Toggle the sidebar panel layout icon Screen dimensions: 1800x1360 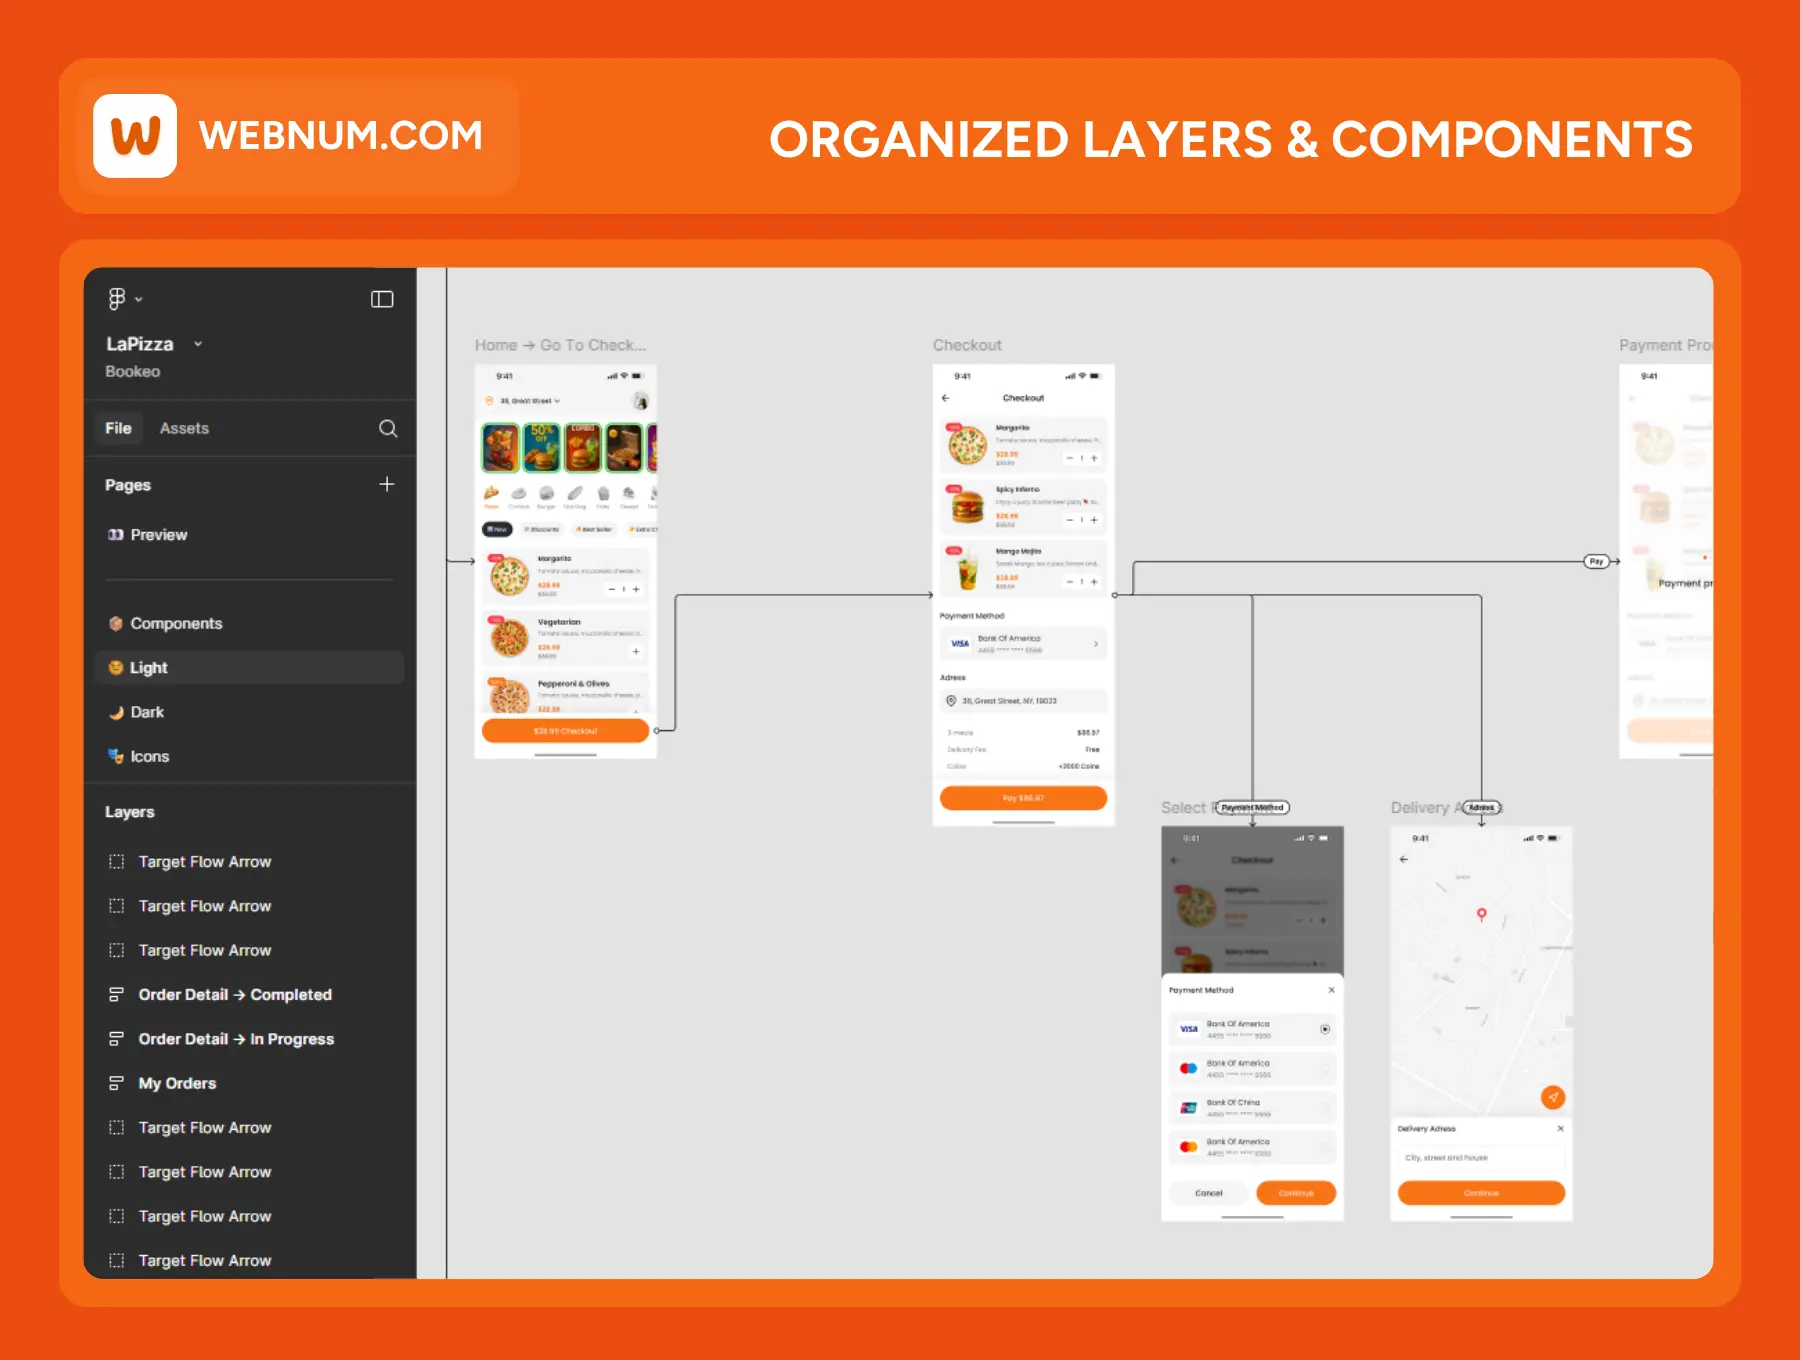coord(382,299)
